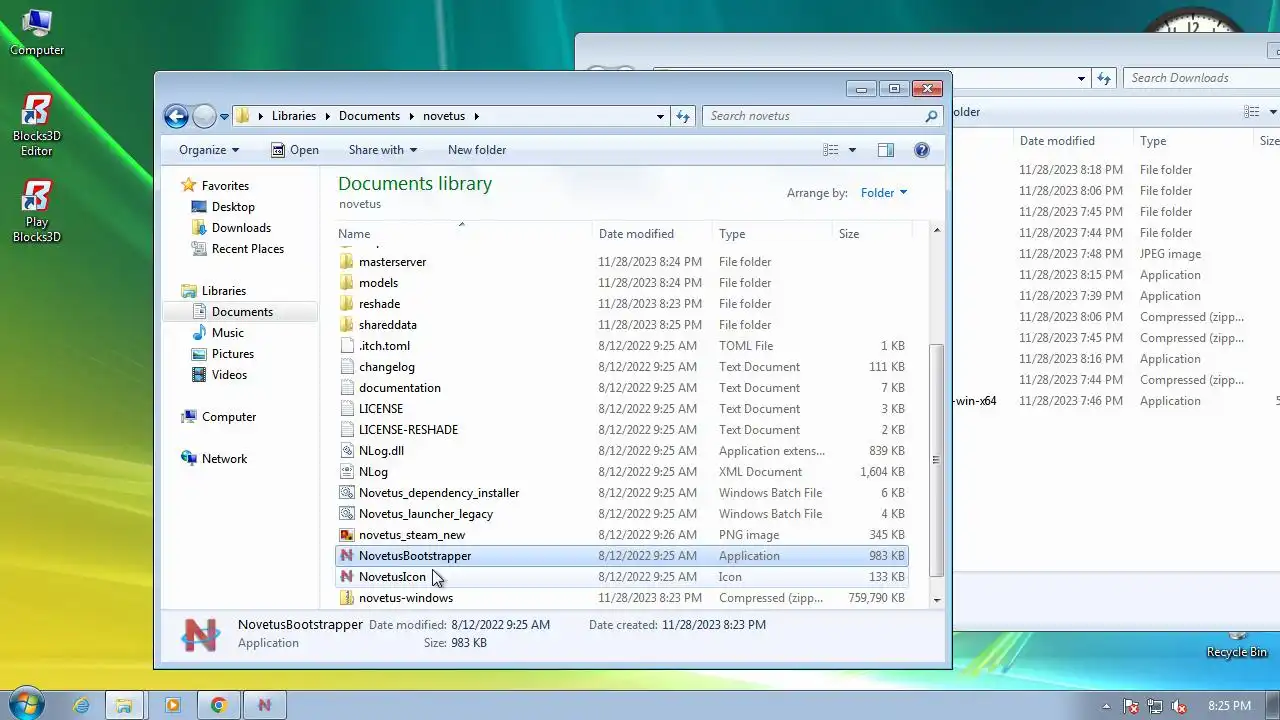This screenshot has width=1280, height=720.
Task: Sort by the Size column header
Action: 872,234
